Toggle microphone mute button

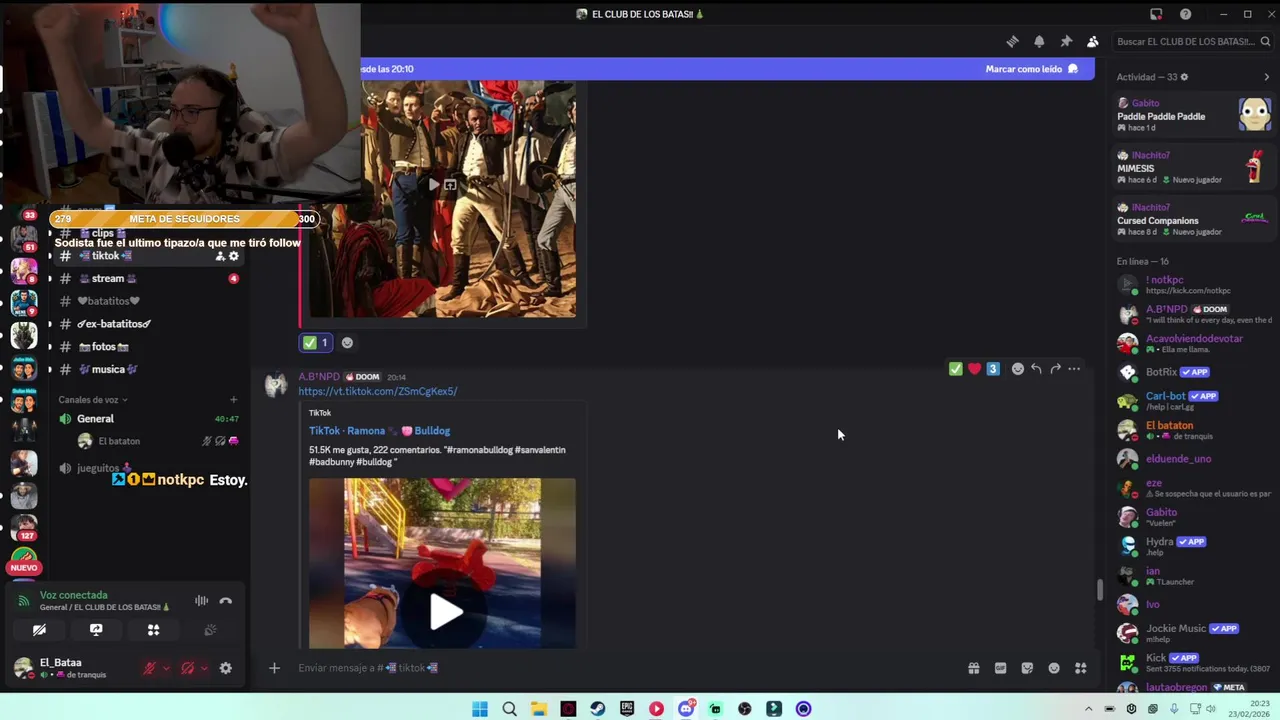pos(149,668)
